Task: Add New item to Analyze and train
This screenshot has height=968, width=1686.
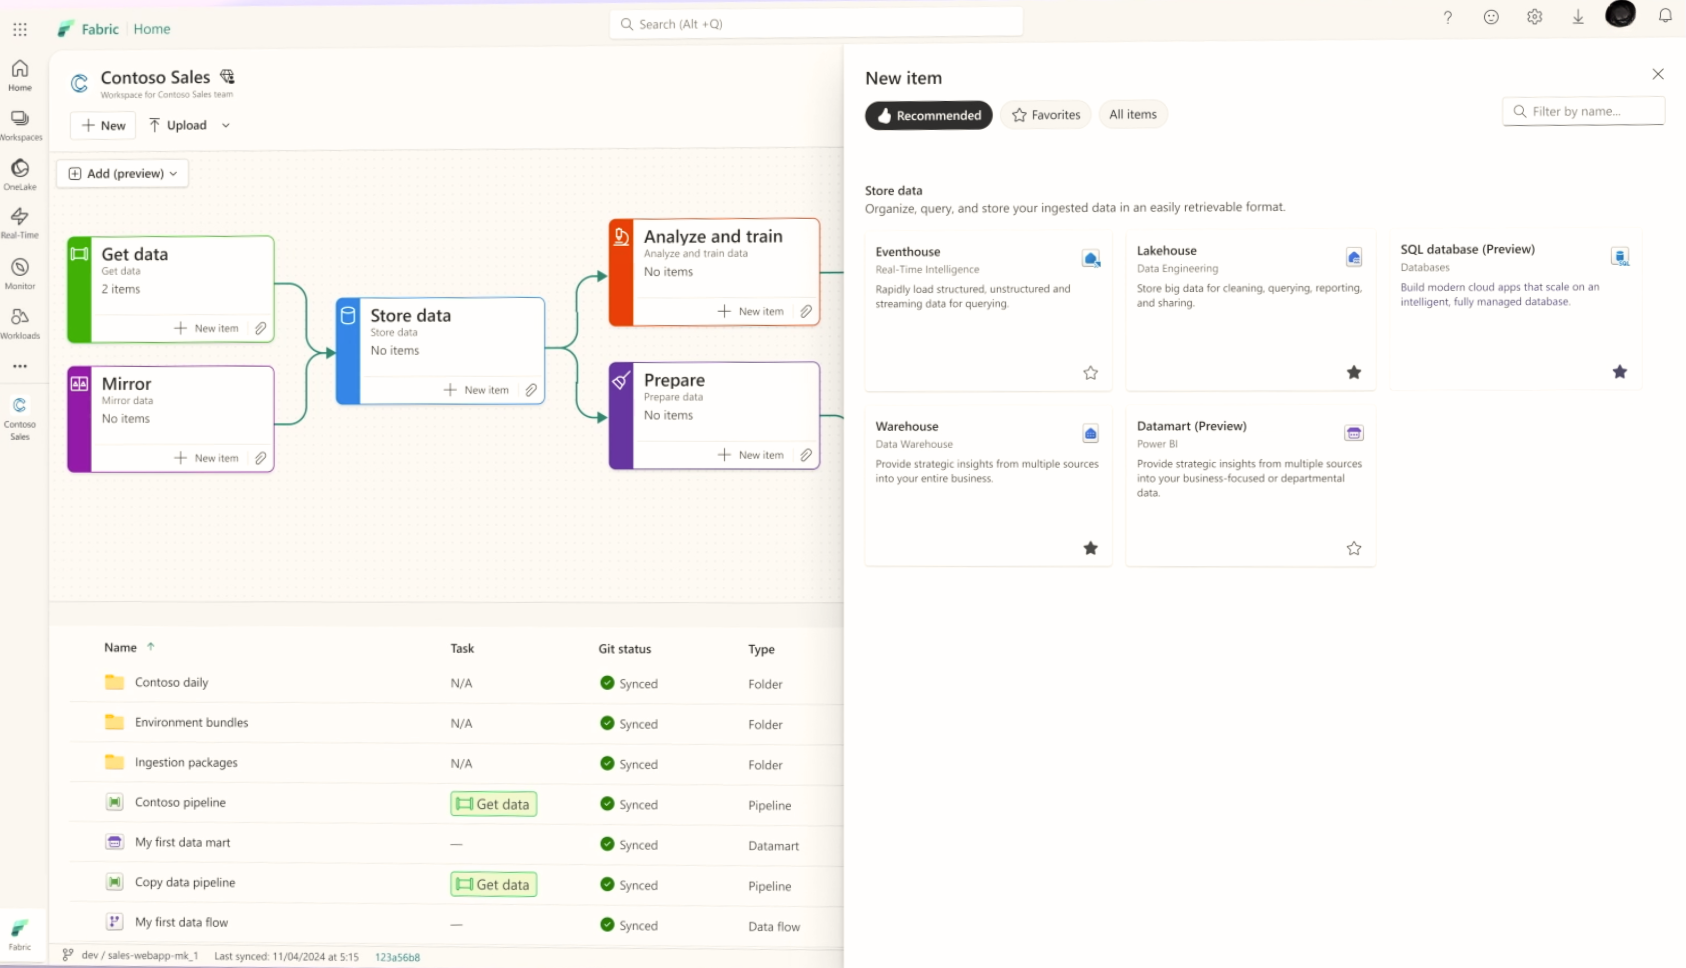Action: click(750, 311)
